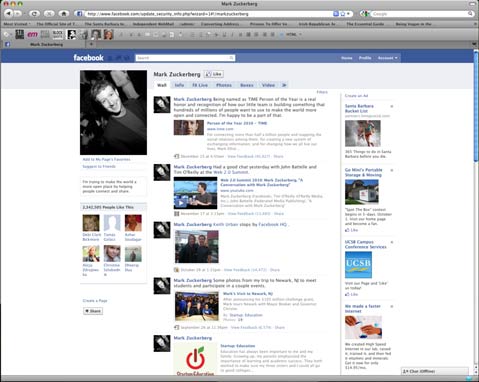Click the Facebook search magnifier icon
Image resolution: width=479 pixels, height=382 pixels.
[231, 58]
